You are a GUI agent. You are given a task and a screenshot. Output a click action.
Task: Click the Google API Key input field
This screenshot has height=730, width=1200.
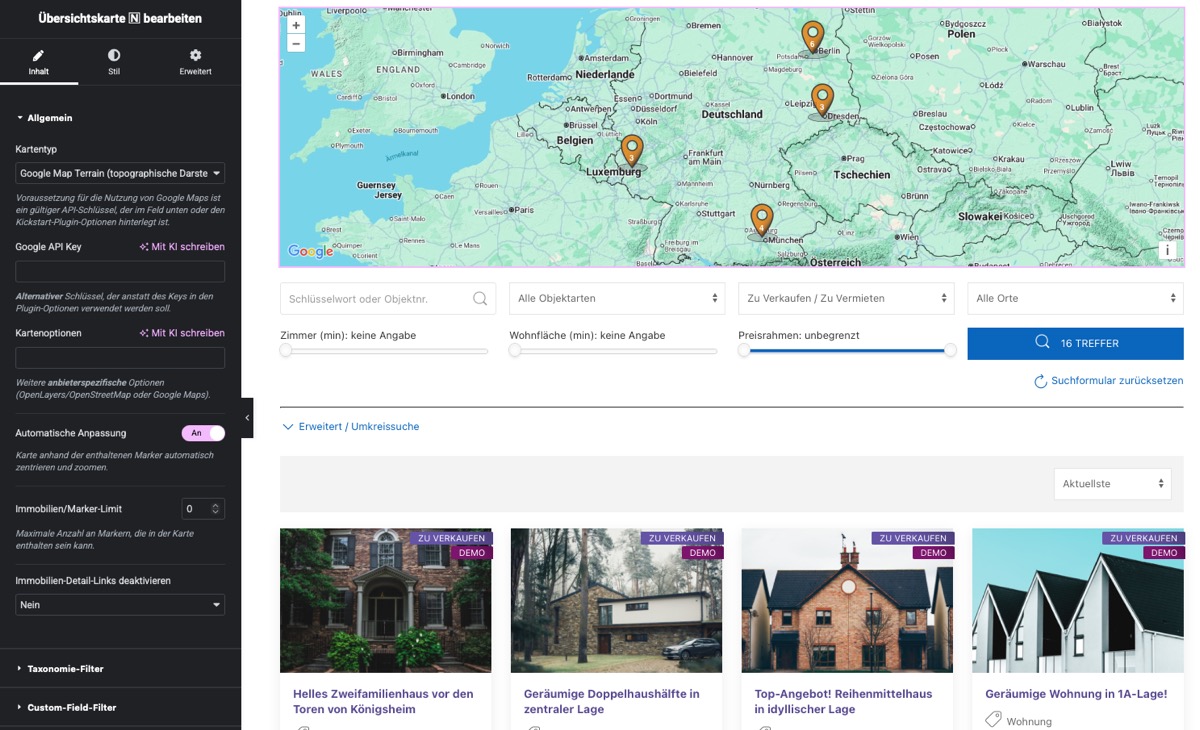120,272
